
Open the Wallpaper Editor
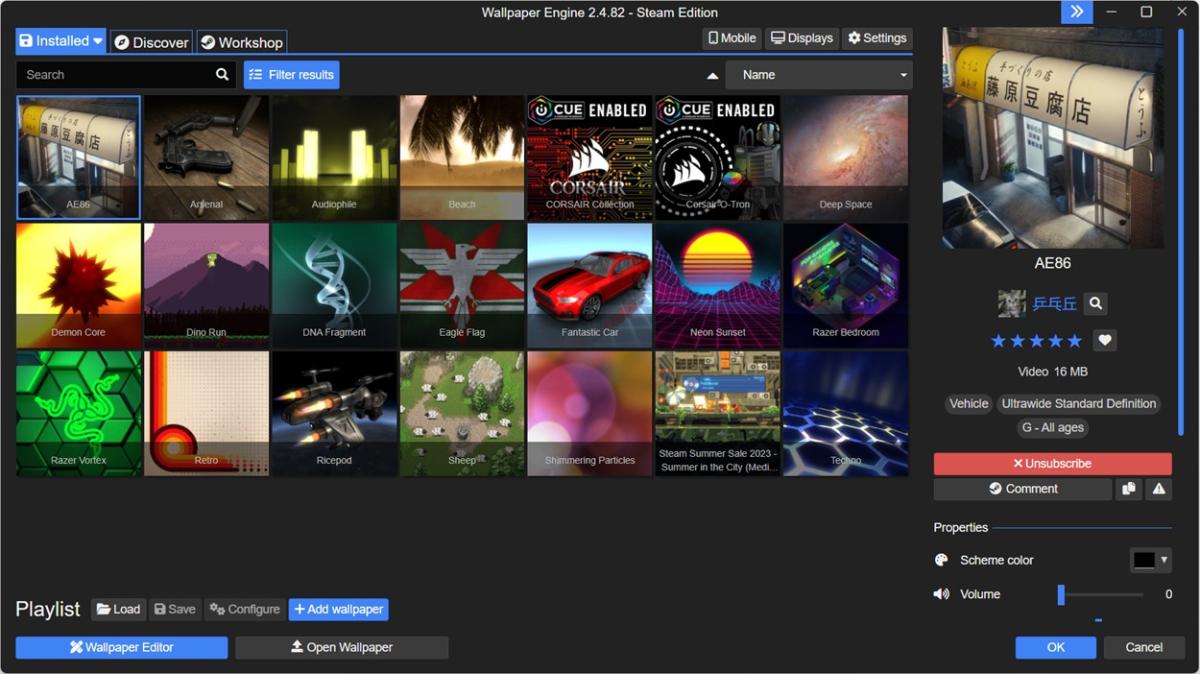121,647
